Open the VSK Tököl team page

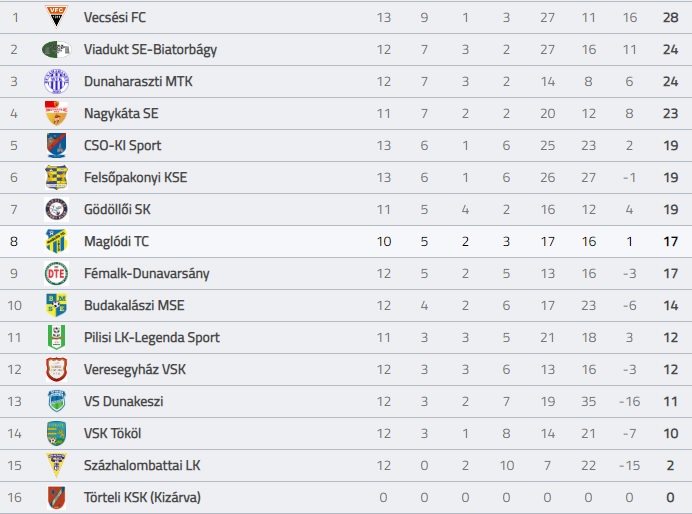click(112, 434)
